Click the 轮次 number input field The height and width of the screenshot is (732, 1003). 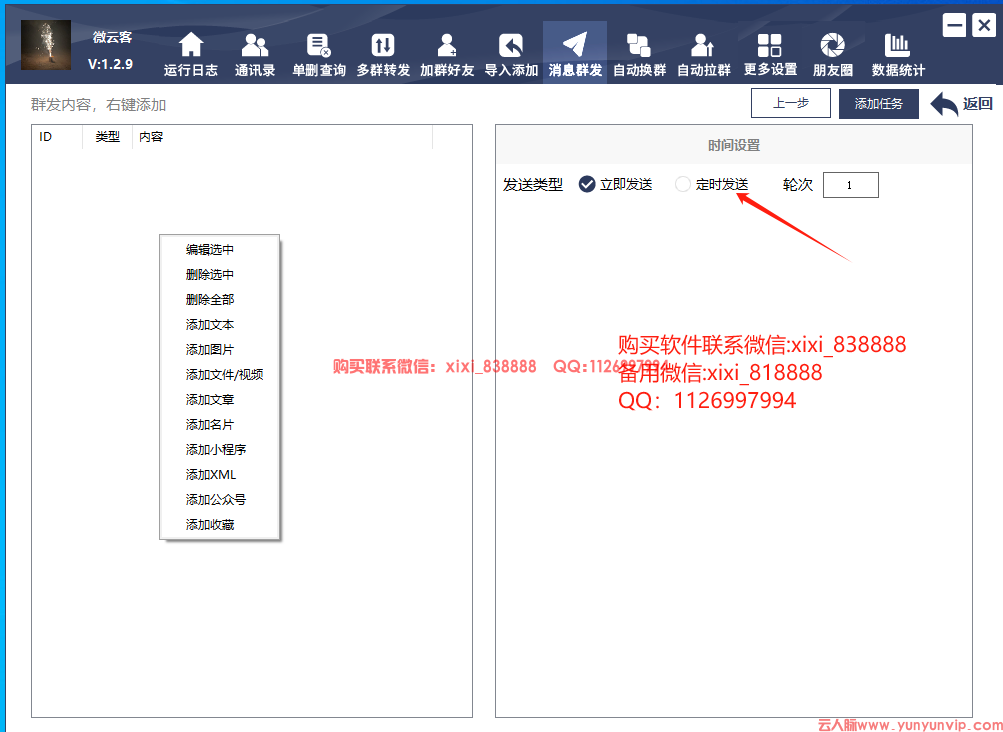pos(850,185)
